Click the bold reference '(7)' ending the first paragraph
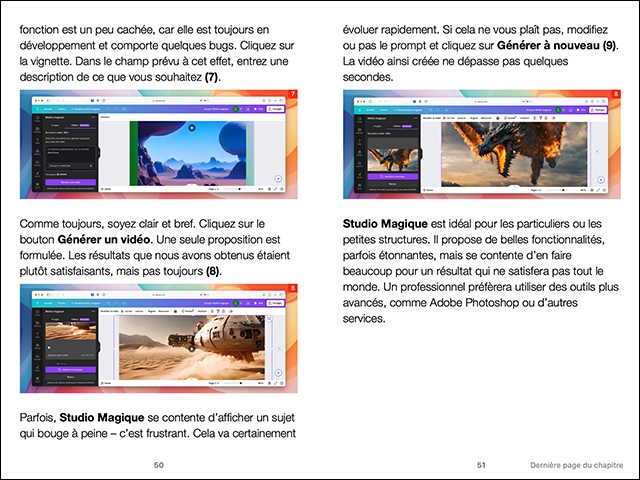This screenshot has width=640, height=480. coord(211,77)
